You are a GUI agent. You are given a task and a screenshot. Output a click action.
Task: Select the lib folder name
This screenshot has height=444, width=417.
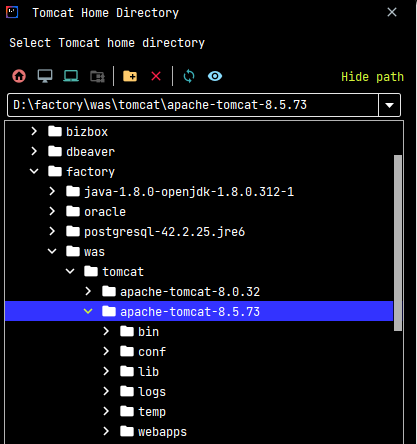(148, 372)
